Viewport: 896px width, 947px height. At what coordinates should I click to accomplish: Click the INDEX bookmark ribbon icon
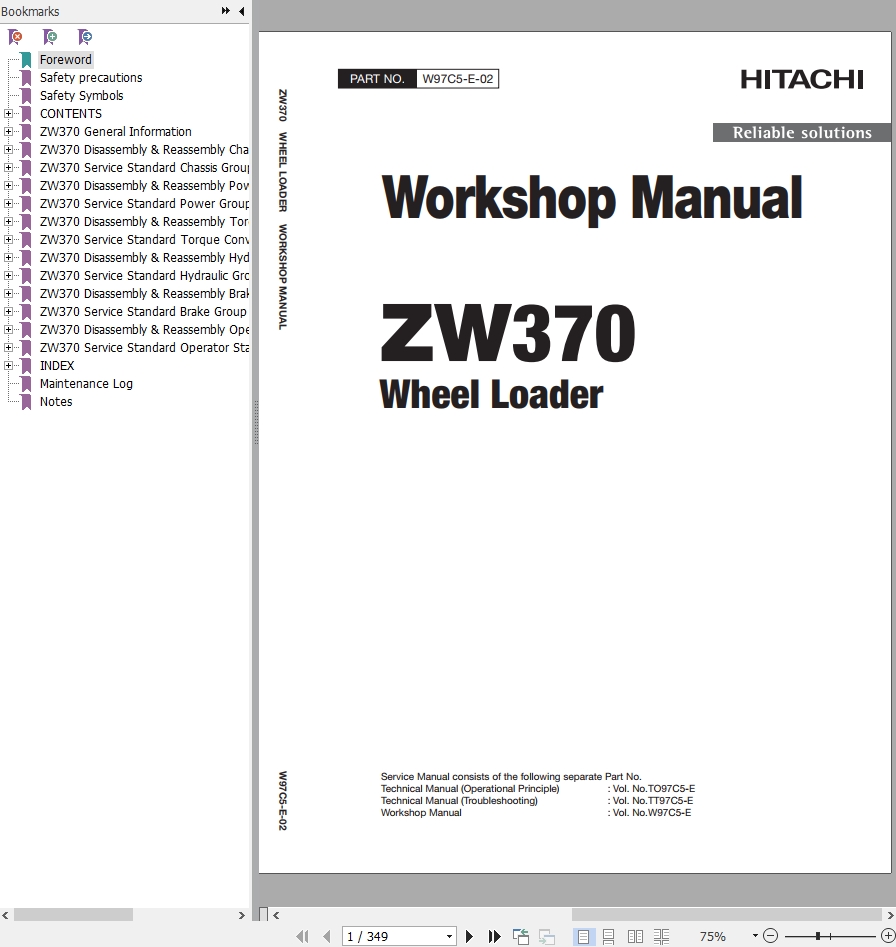tap(26, 366)
